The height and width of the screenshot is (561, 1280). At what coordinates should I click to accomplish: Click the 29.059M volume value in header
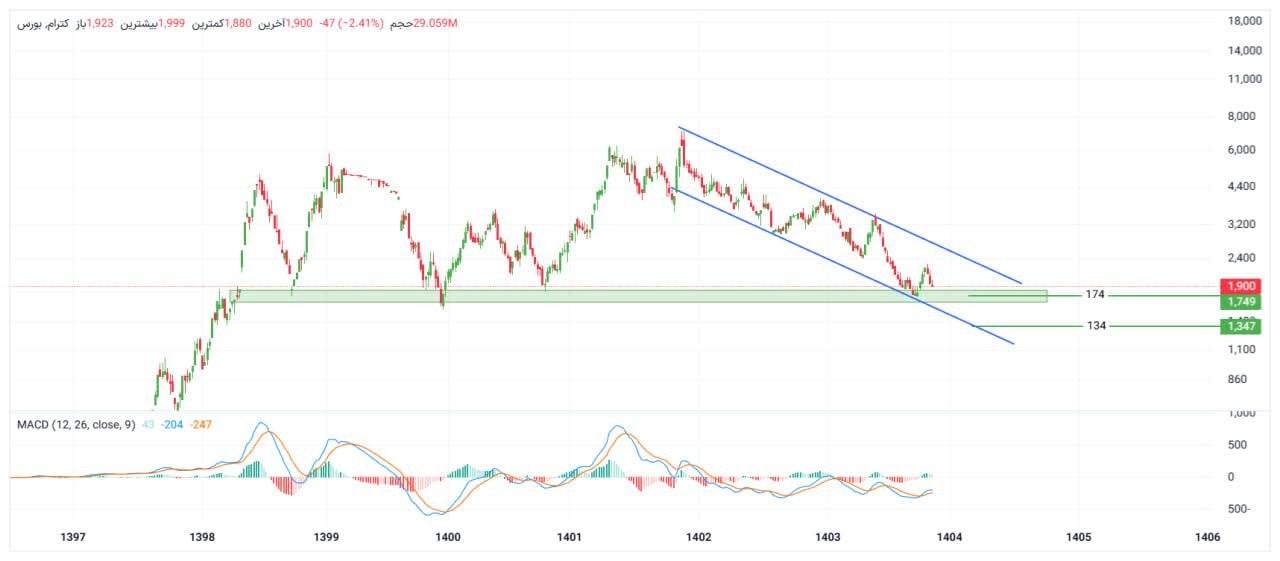435,22
